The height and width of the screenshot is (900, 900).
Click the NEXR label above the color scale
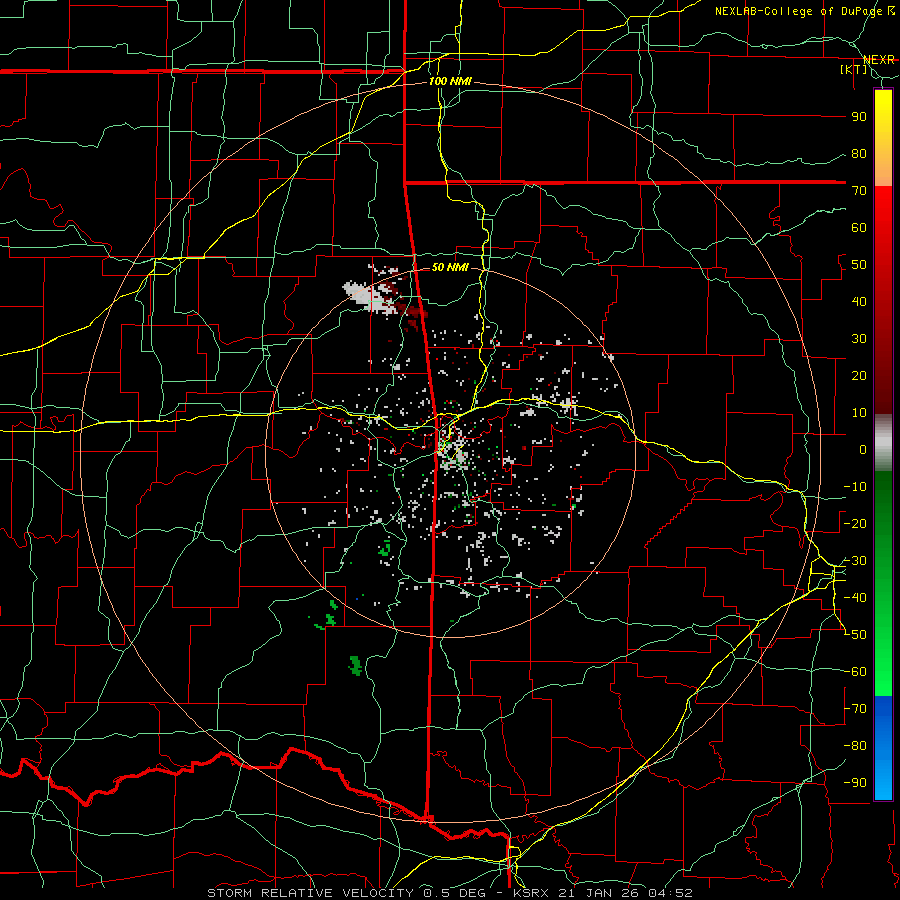click(x=879, y=60)
